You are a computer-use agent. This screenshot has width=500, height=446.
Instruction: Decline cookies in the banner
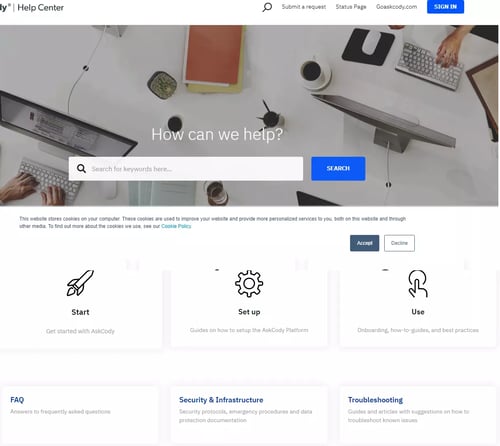pyautogui.click(x=399, y=243)
